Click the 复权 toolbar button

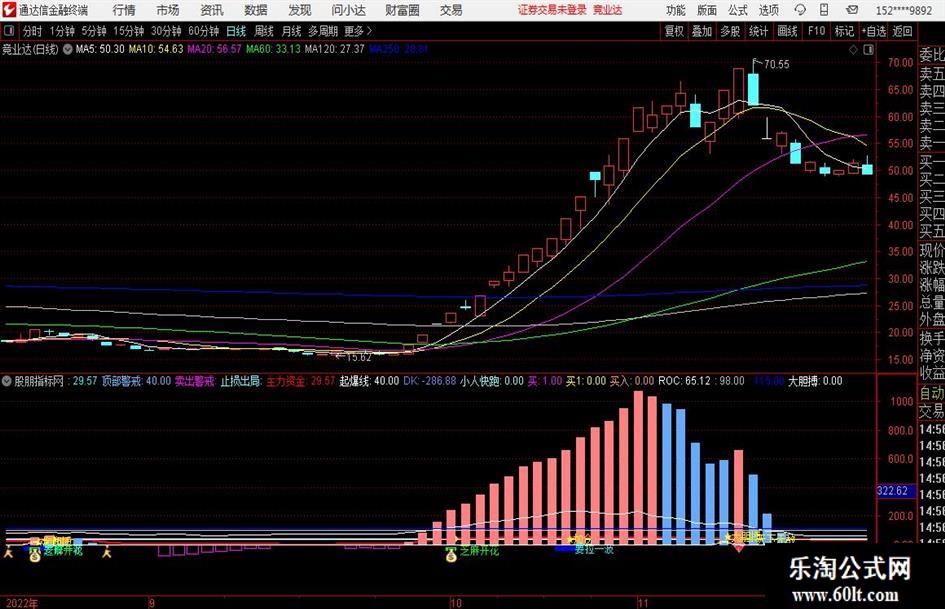(x=674, y=31)
